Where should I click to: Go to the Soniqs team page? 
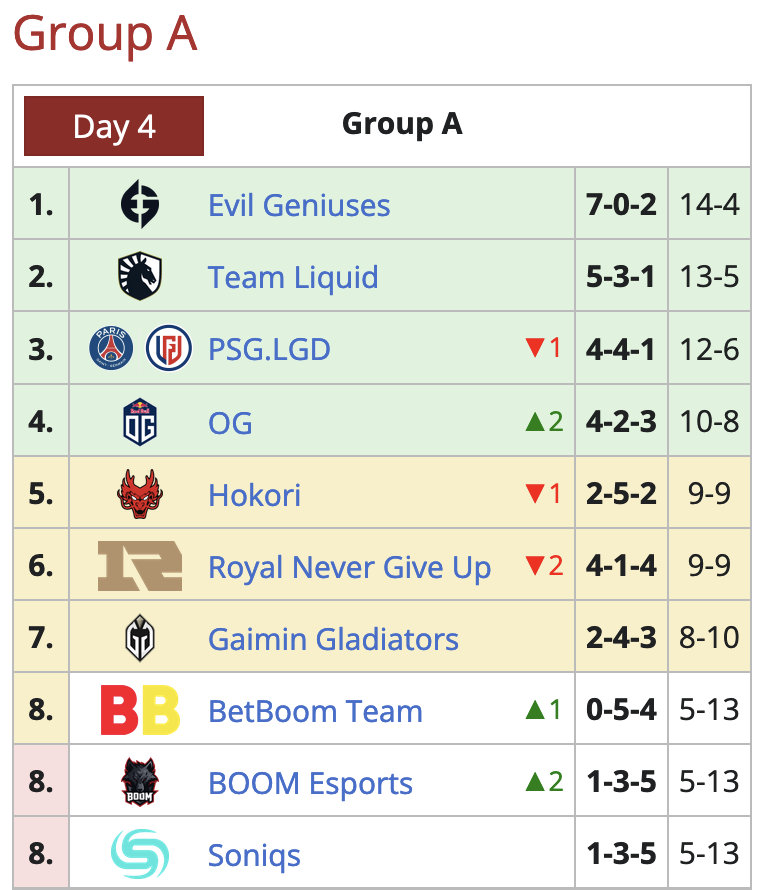point(254,856)
